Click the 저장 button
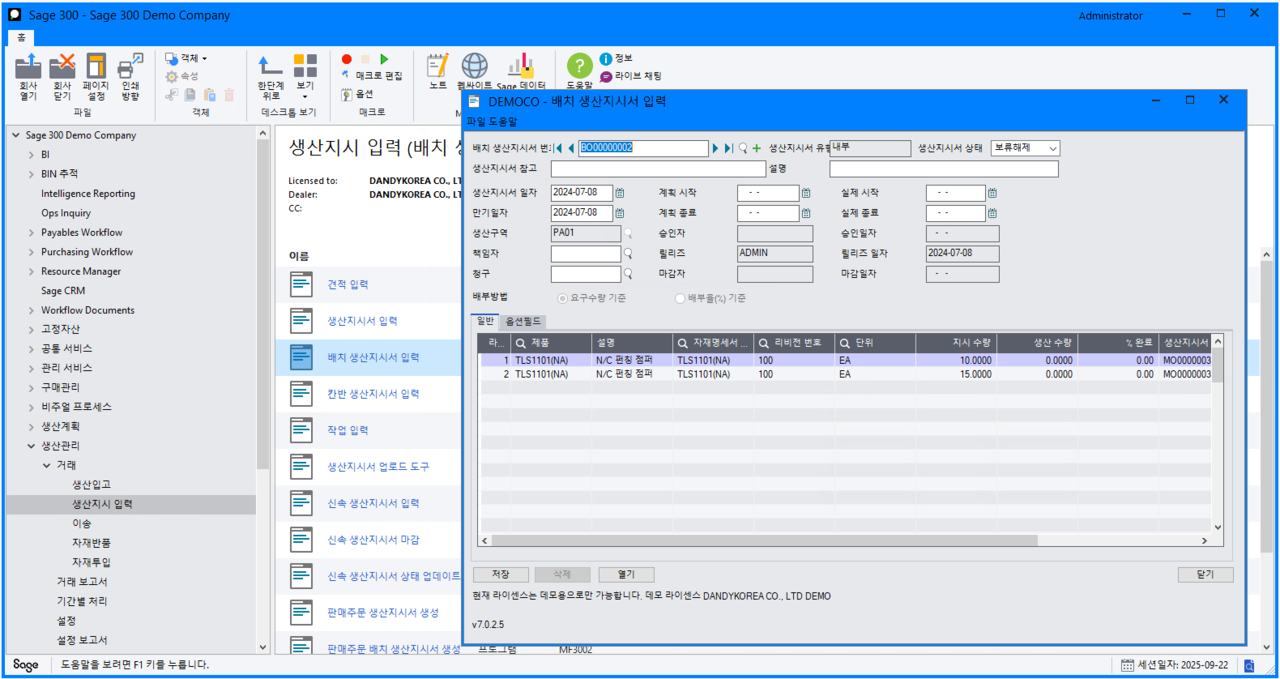The height and width of the screenshot is (679, 1280). pyautogui.click(x=501, y=575)
